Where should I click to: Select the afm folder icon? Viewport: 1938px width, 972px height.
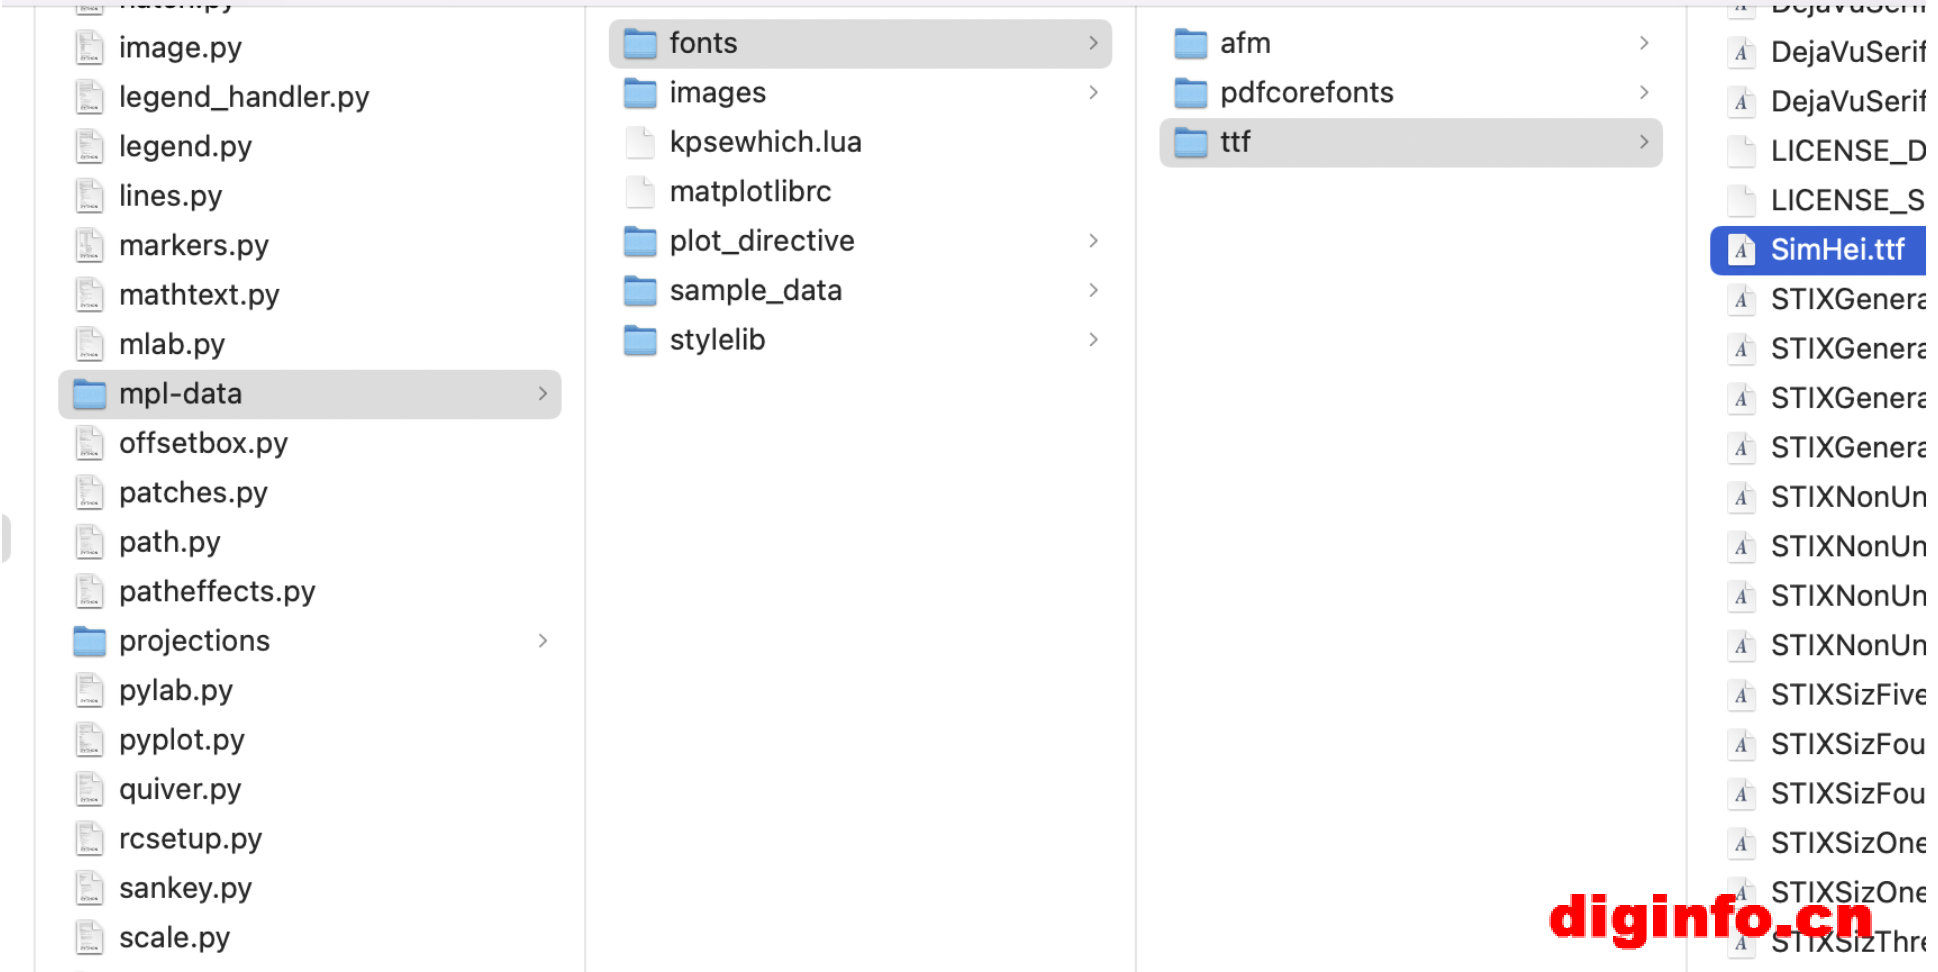(1190, 43)
